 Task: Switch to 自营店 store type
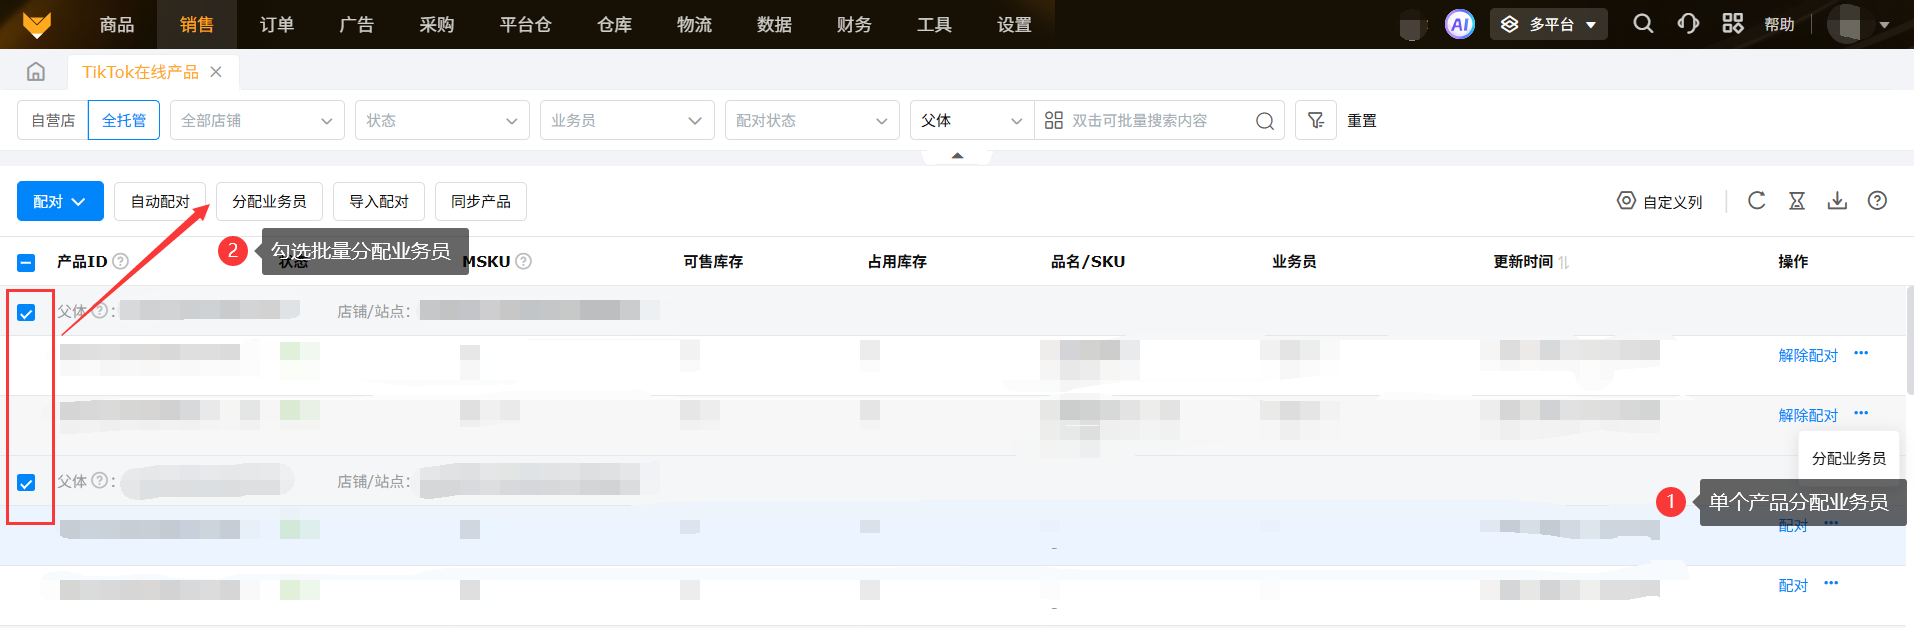pos(53,120)
